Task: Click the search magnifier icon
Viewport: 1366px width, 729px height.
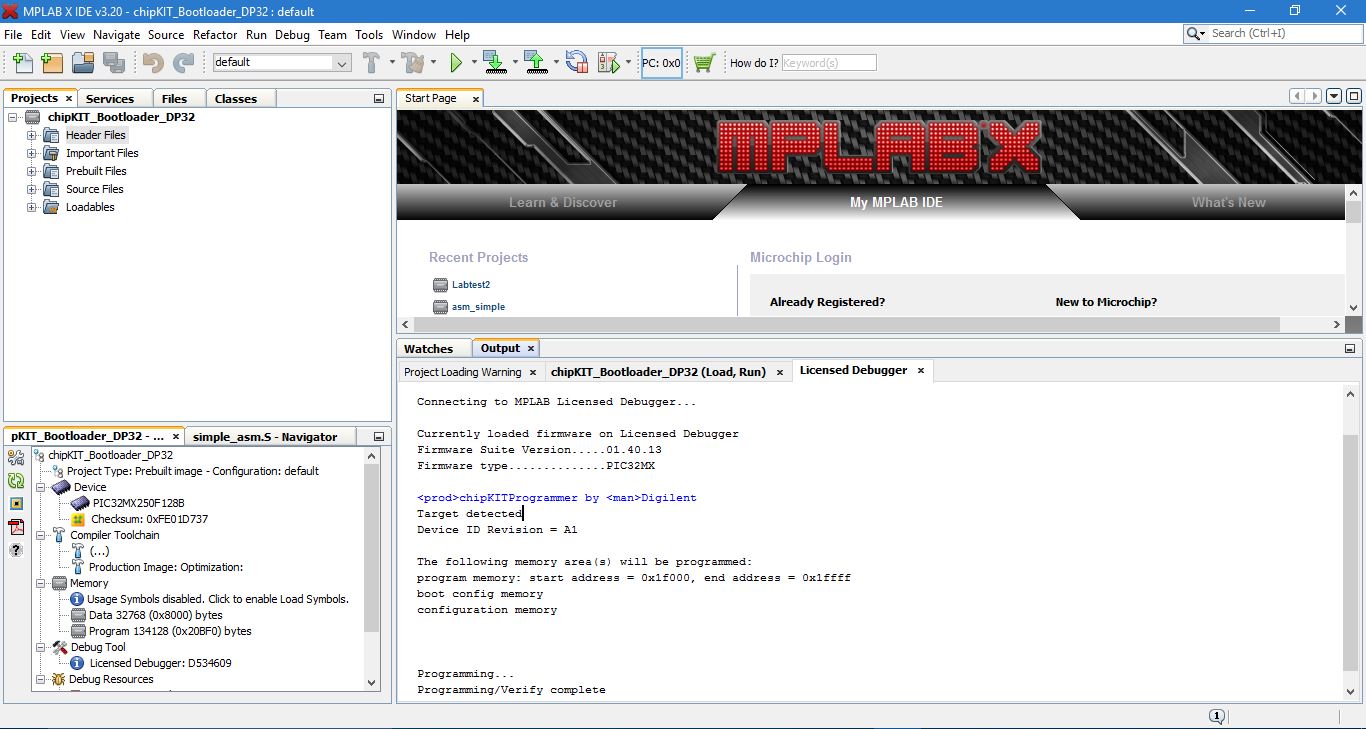Action: tap(1195, 33)
